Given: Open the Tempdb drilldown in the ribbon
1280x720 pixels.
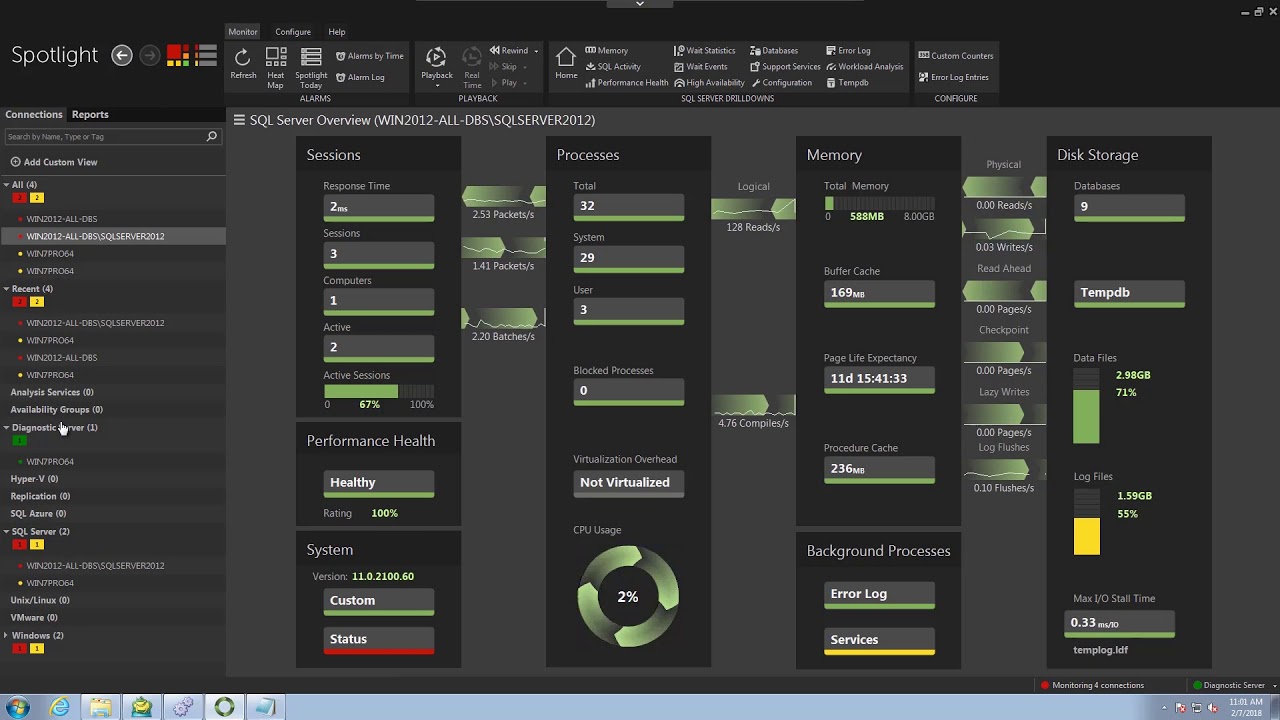Looking at the screenshot, I should [847, 83].
